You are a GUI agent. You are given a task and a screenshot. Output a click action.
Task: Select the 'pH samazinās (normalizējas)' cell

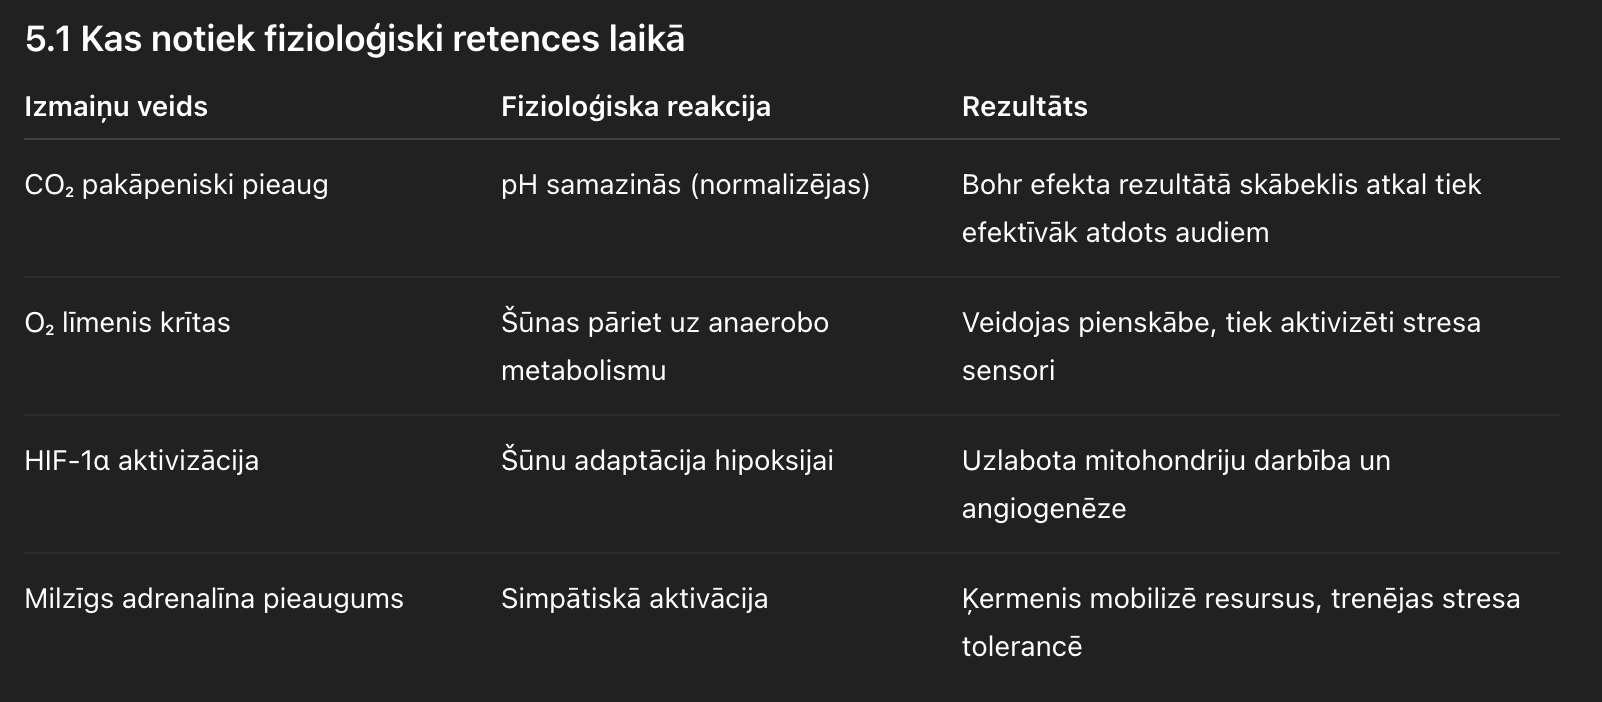(686, 185)
